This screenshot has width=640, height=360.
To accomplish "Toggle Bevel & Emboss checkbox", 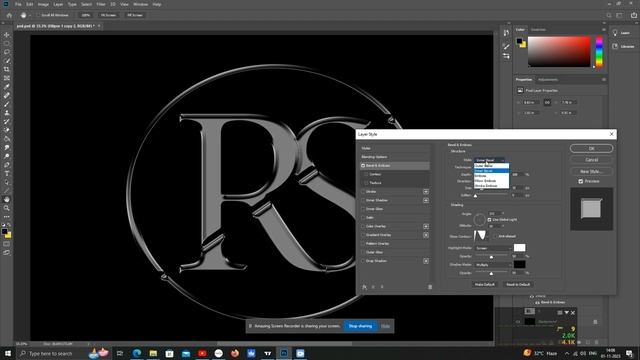I will pyautogui.click(x=363, y=165).
